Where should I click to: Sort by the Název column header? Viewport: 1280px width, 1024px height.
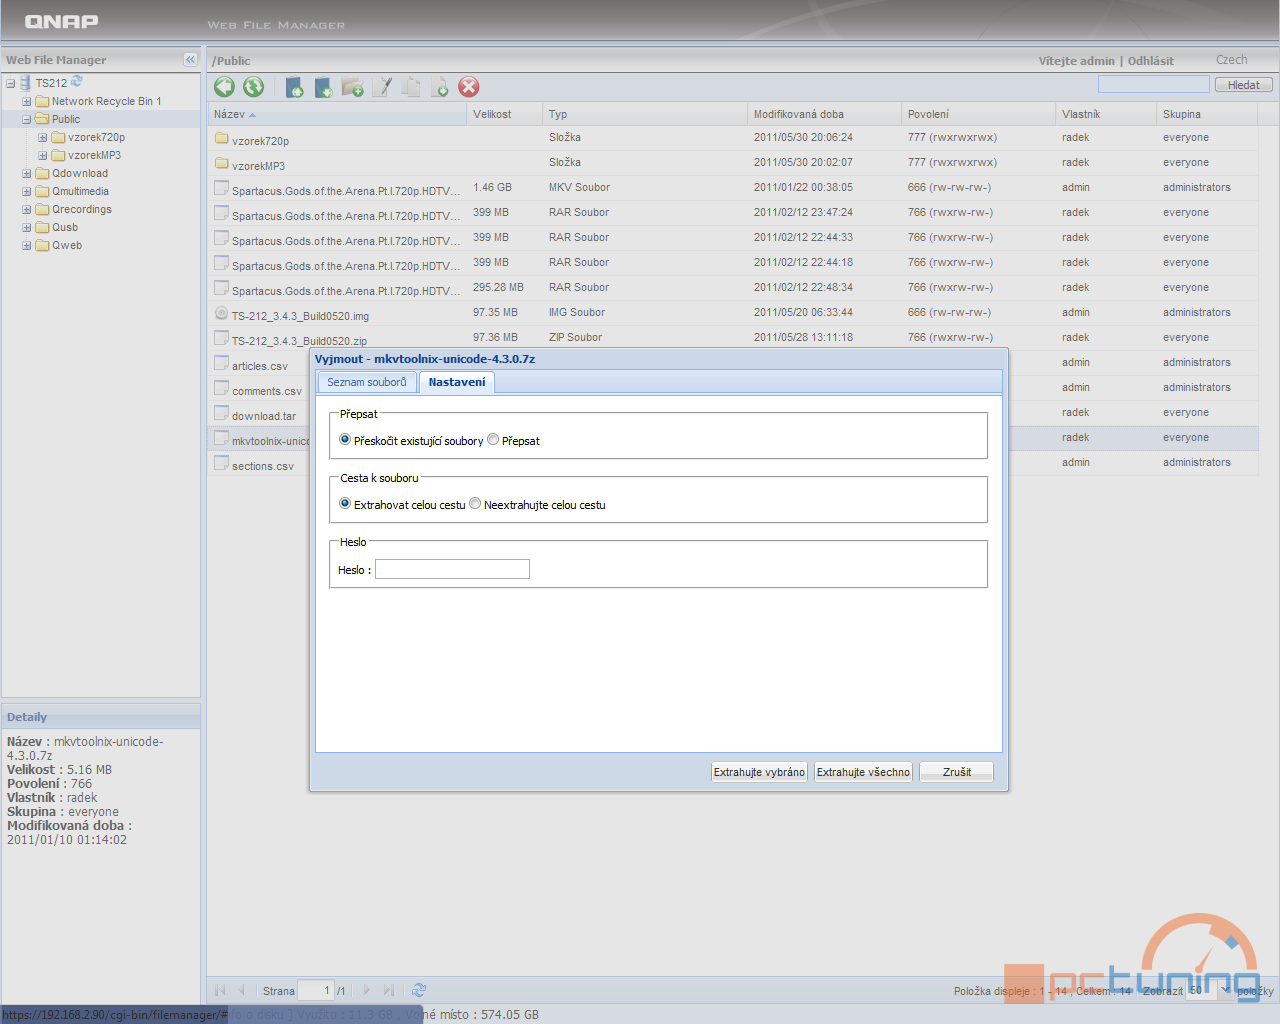(x=337, y=114)
